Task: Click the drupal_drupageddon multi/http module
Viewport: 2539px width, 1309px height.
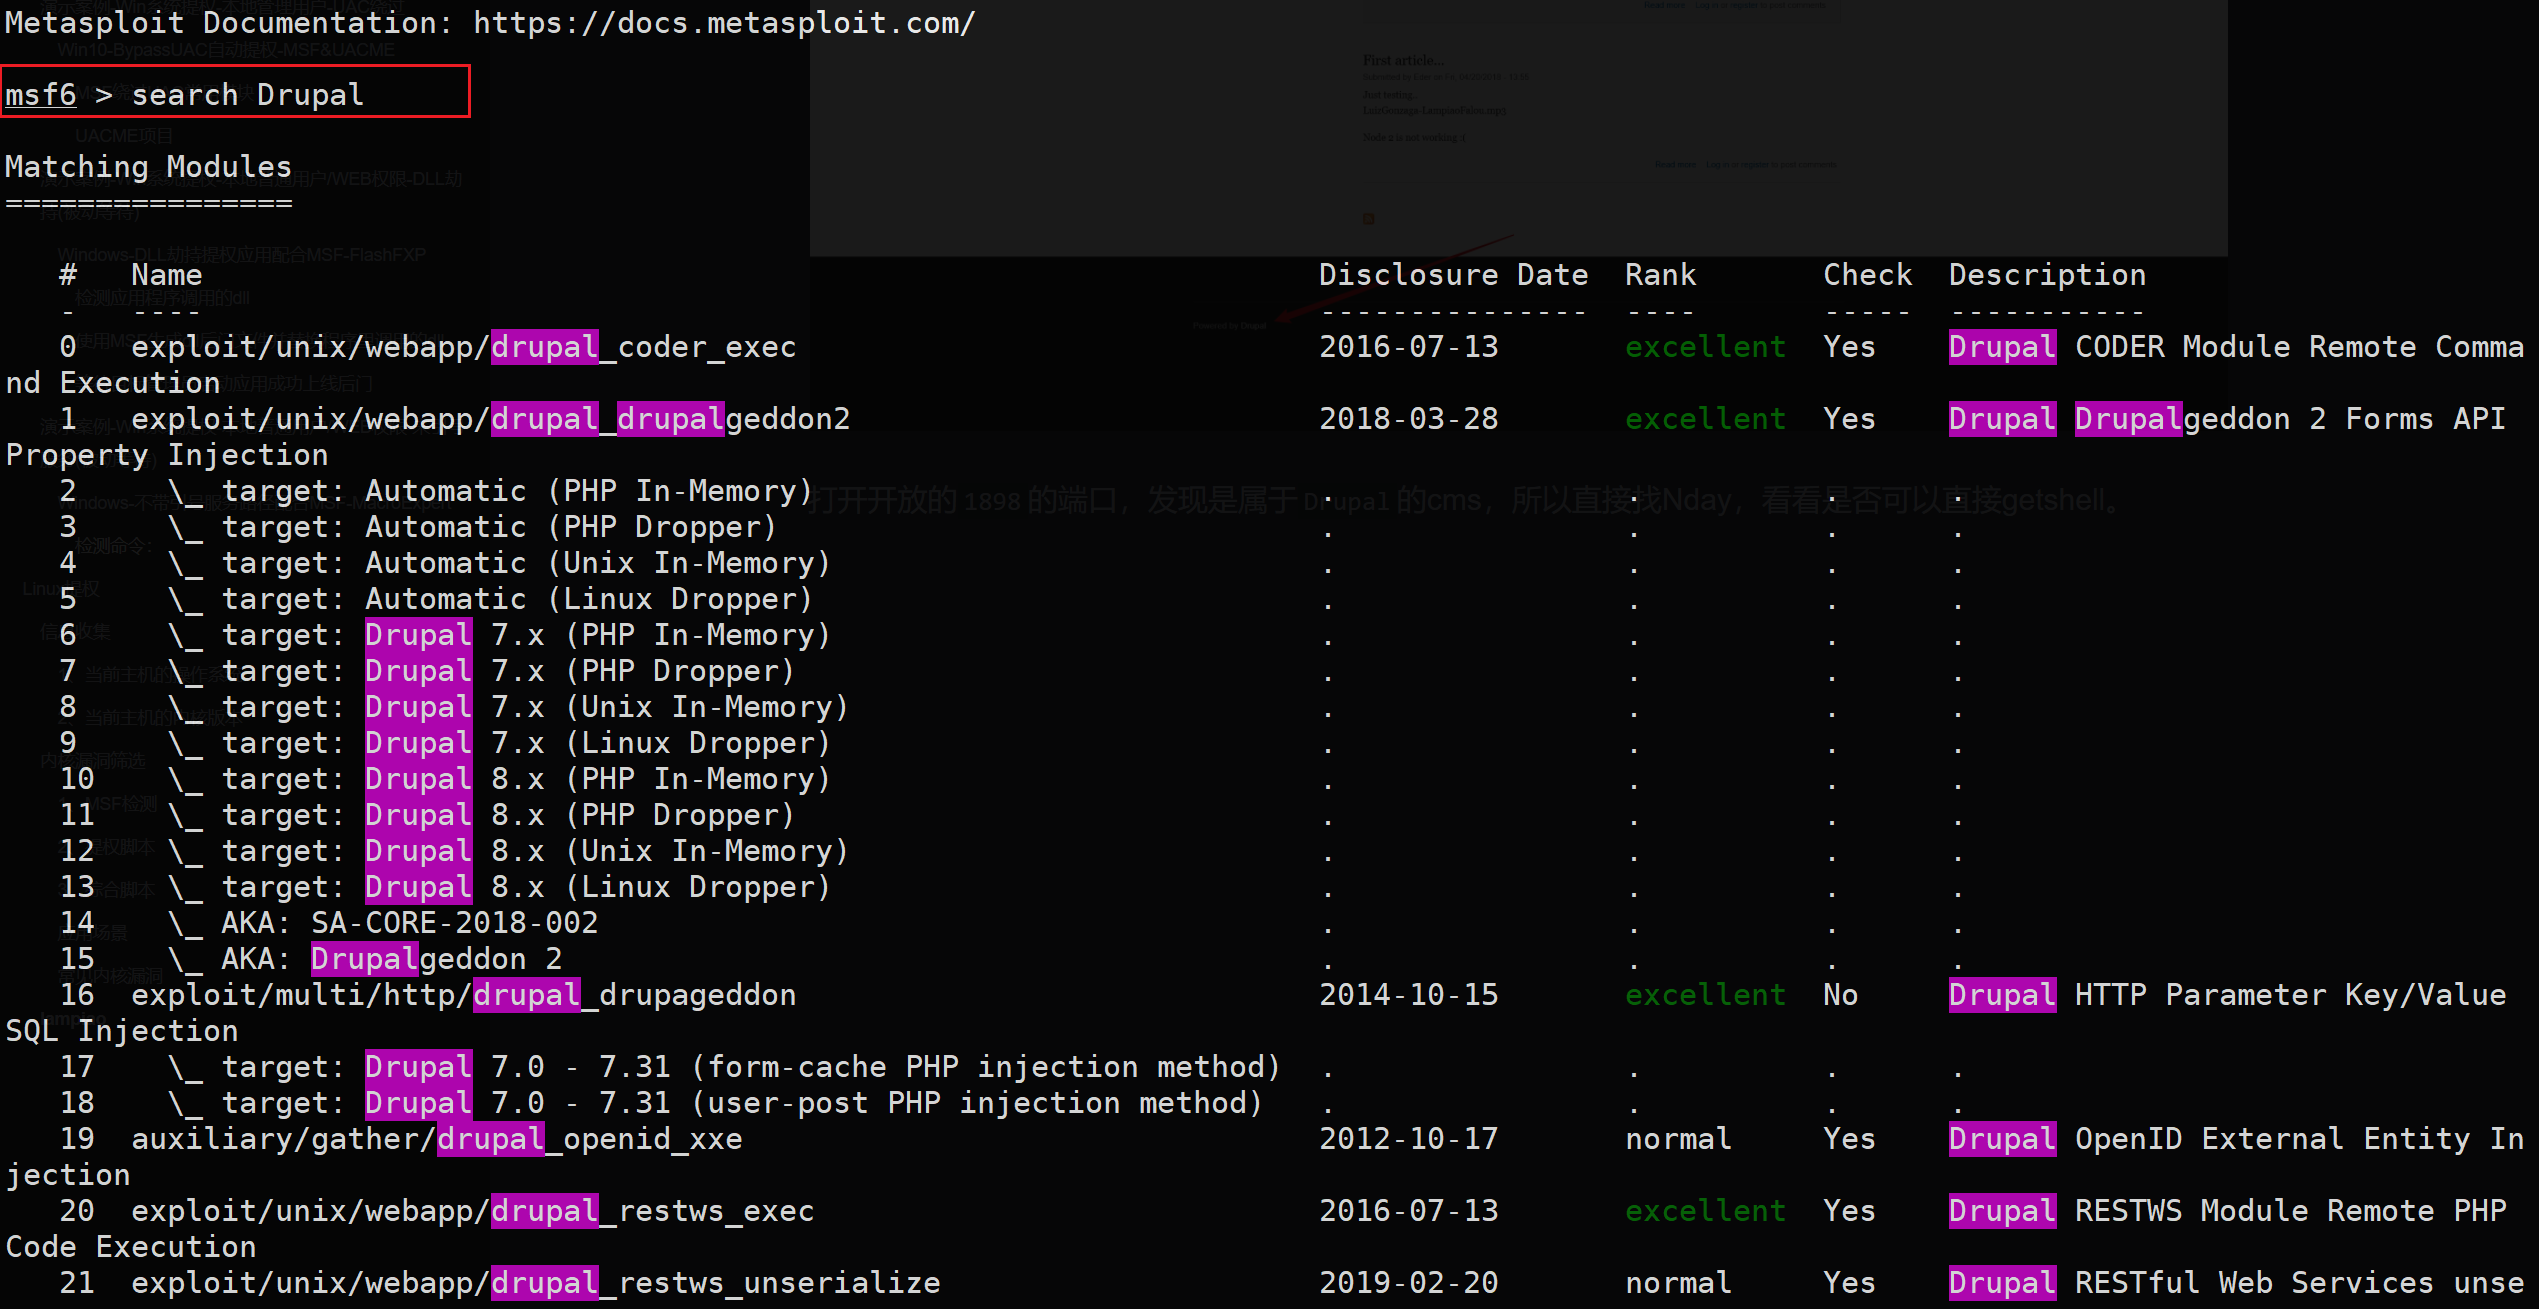Action: coord(463,995)
